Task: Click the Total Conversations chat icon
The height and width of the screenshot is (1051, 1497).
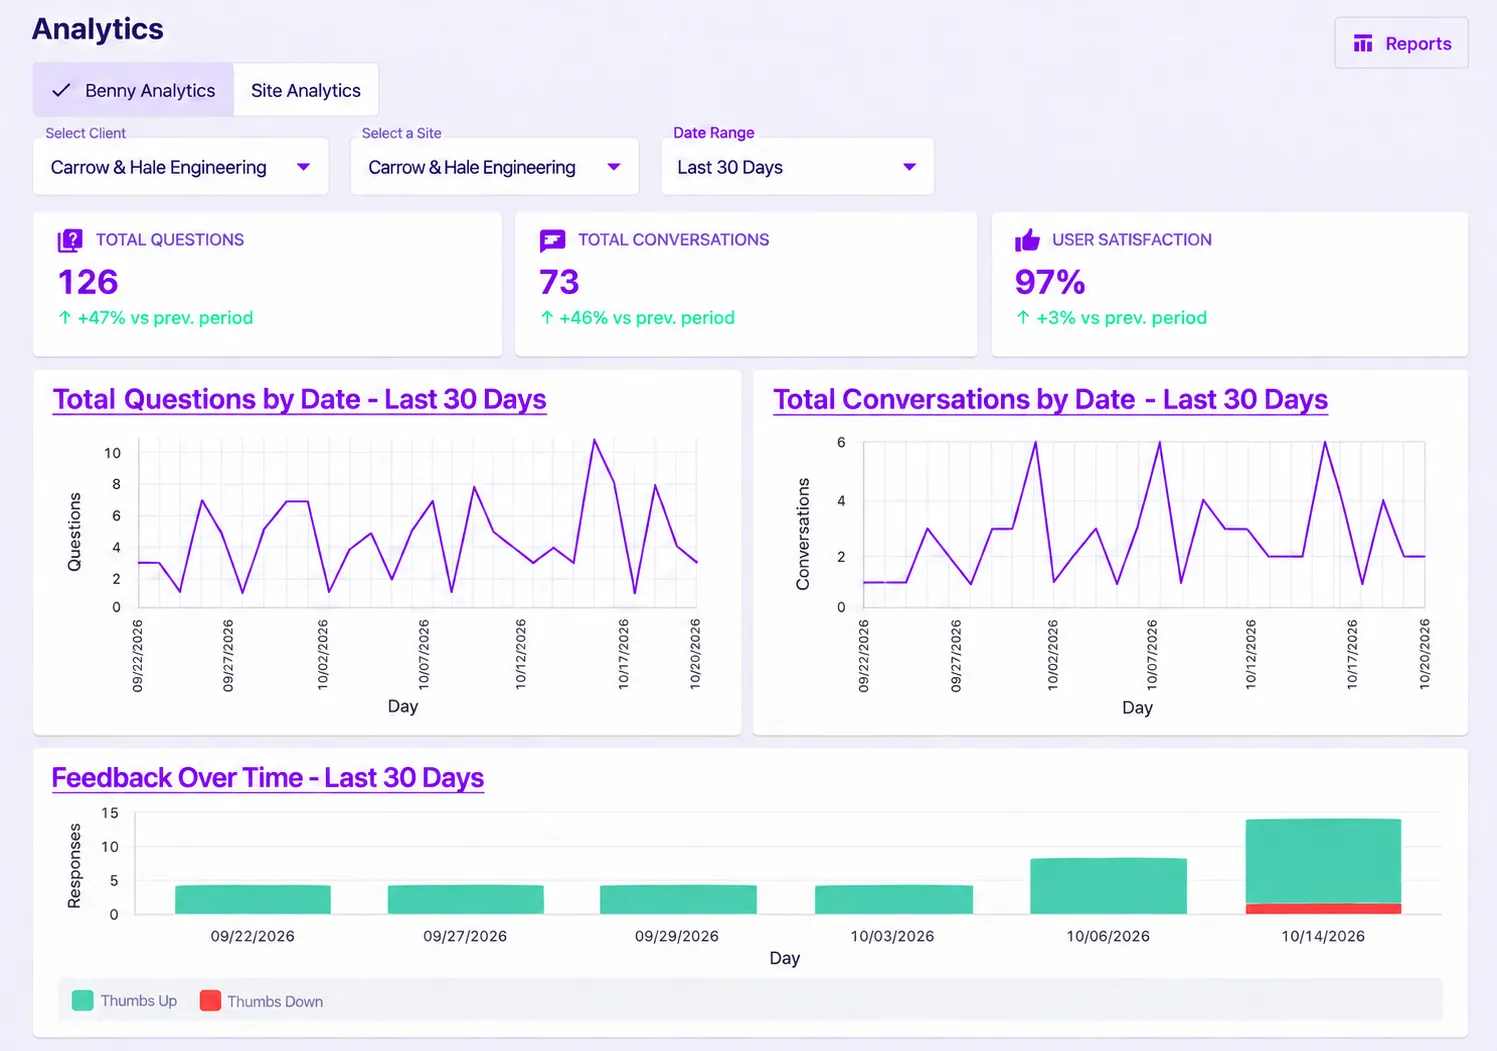Action: pyautogui.click(x=552, y=240)
